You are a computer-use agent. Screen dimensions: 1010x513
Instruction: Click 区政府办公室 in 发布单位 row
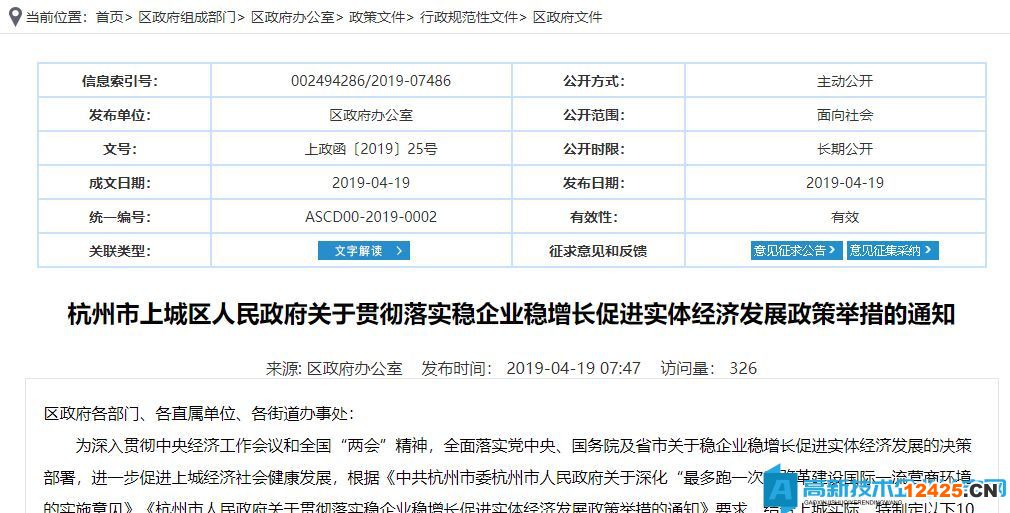[x=371, y=115]
